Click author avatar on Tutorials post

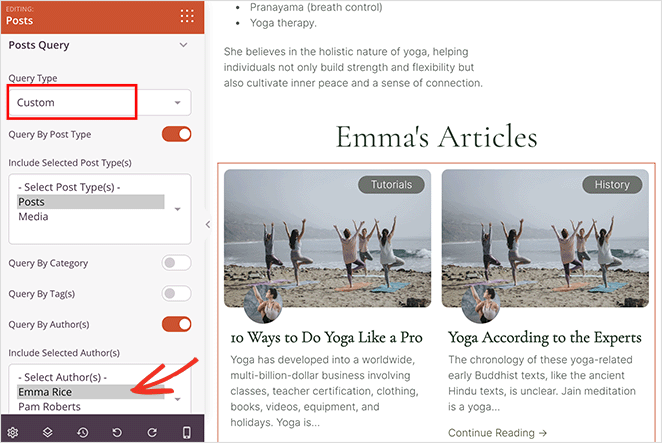click(x=263, y=304)
